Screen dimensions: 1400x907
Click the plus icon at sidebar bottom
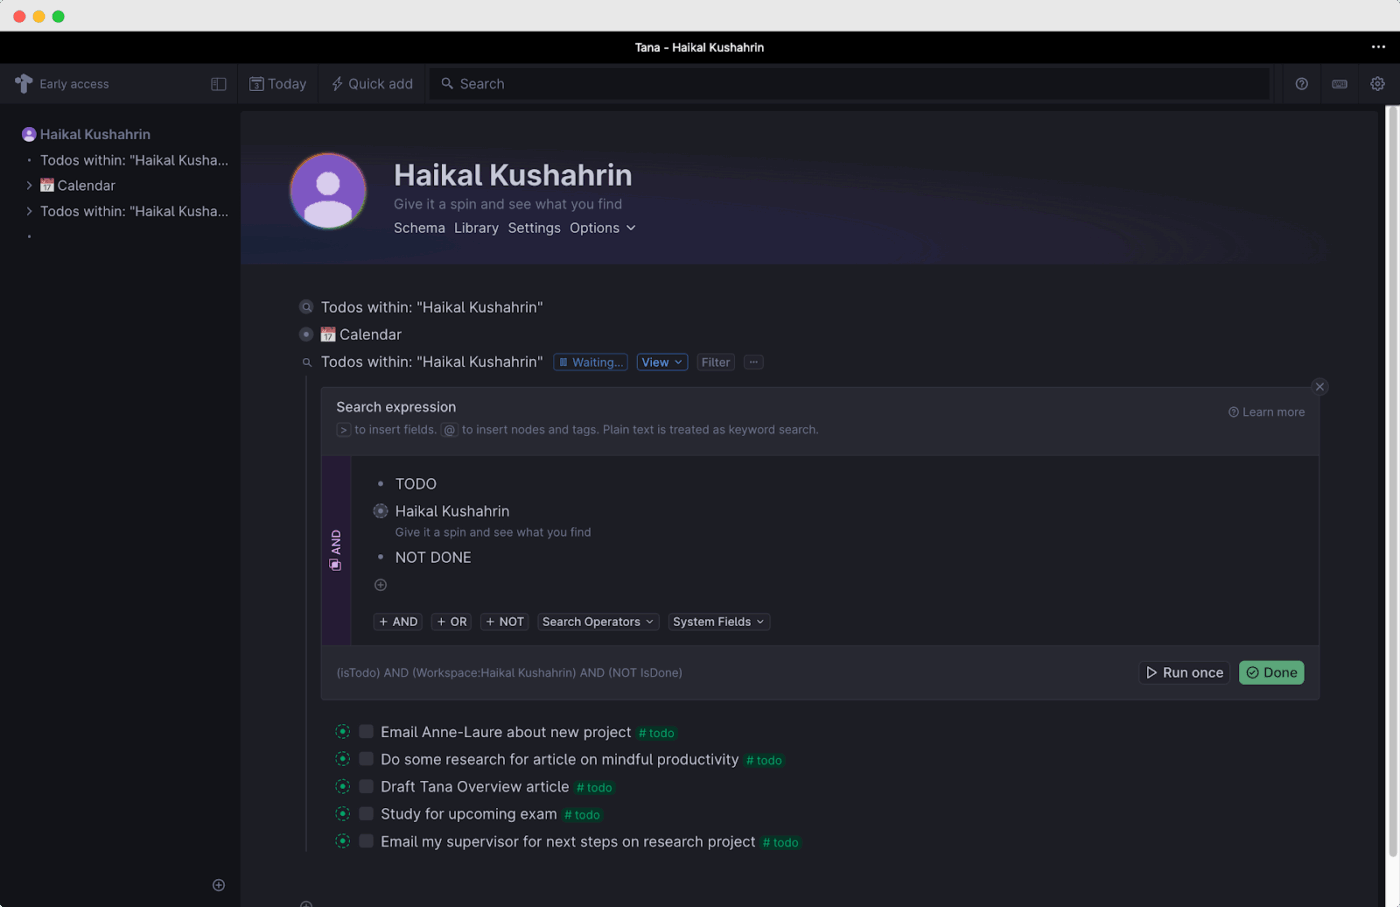[x=218, y=885]
